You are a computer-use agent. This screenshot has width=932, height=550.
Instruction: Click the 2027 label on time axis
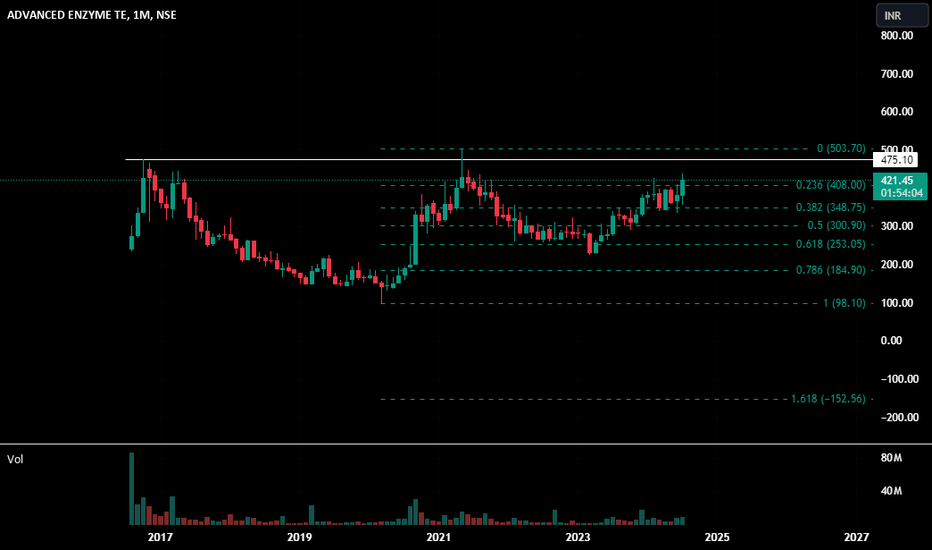click(857, 537)
